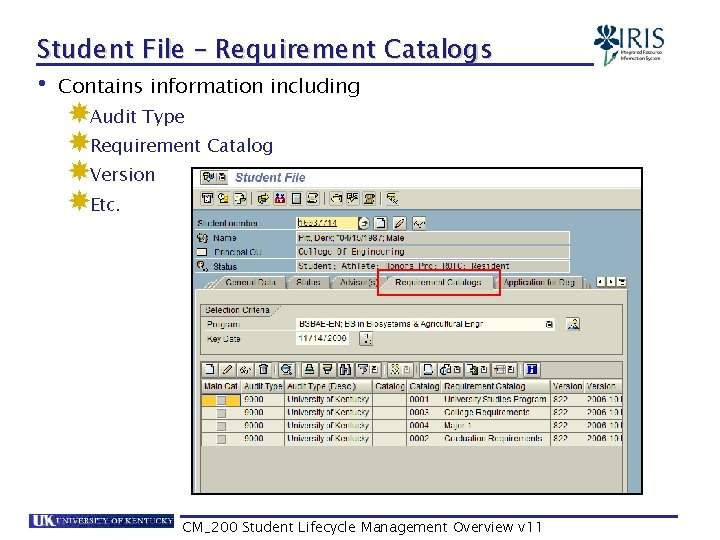
Task: Click the Key Date field
Action: tap(322, 338)
